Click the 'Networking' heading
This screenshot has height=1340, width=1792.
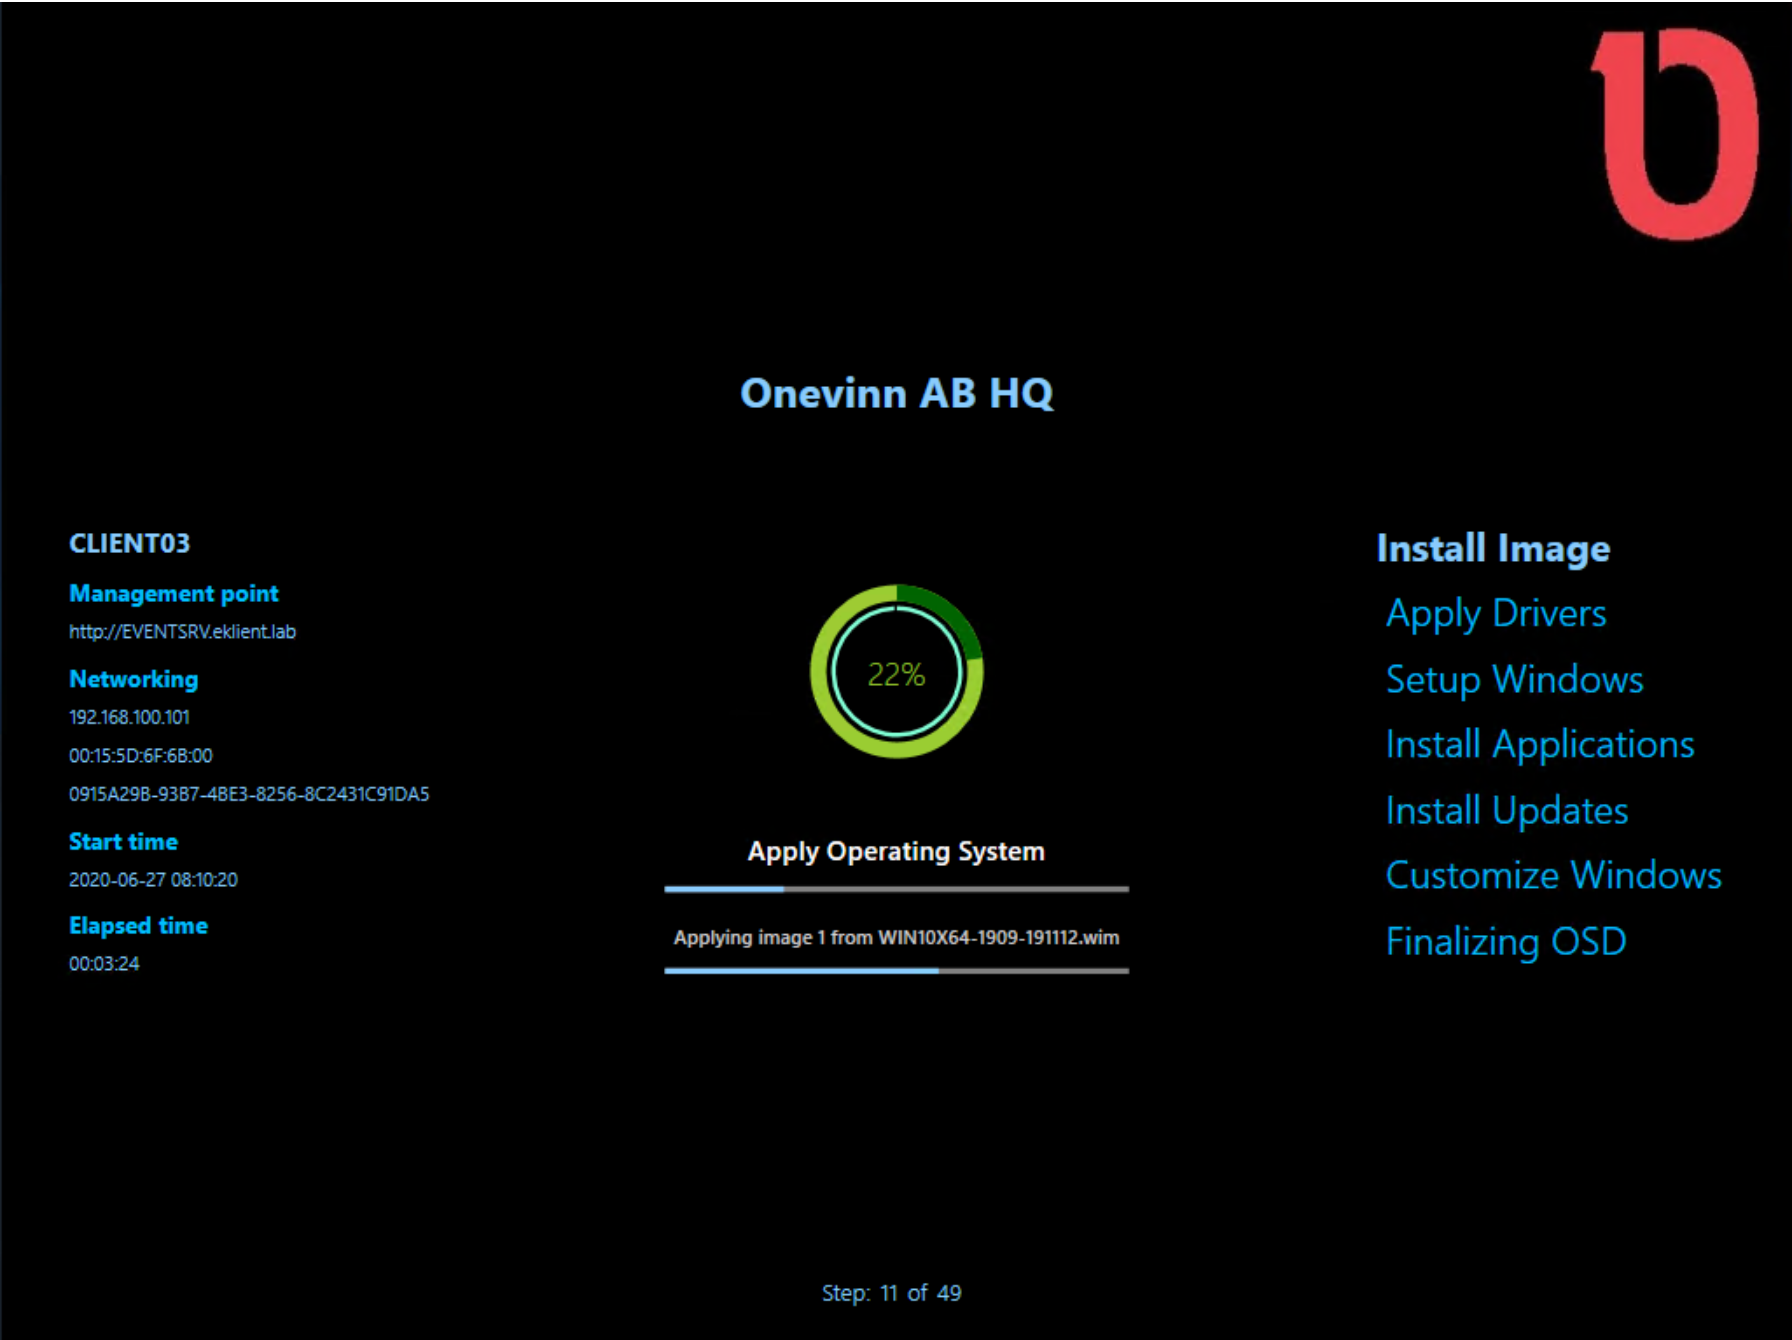pos(133,679)
